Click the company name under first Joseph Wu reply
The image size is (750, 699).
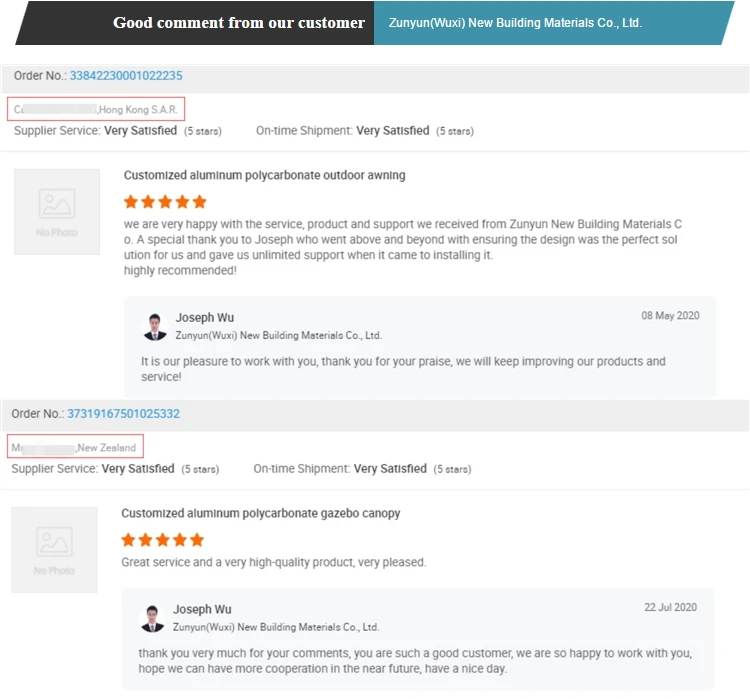[278, 335]
